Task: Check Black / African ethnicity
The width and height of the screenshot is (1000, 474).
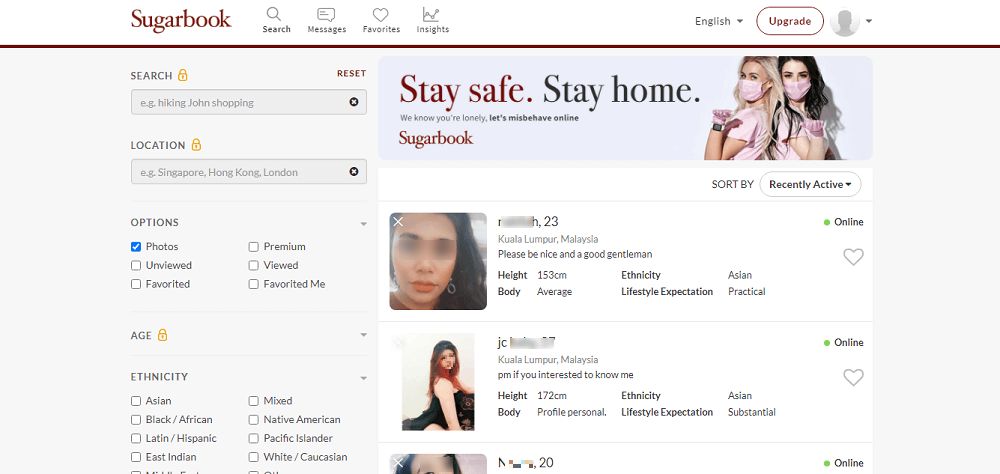Action: pos(136,420)
